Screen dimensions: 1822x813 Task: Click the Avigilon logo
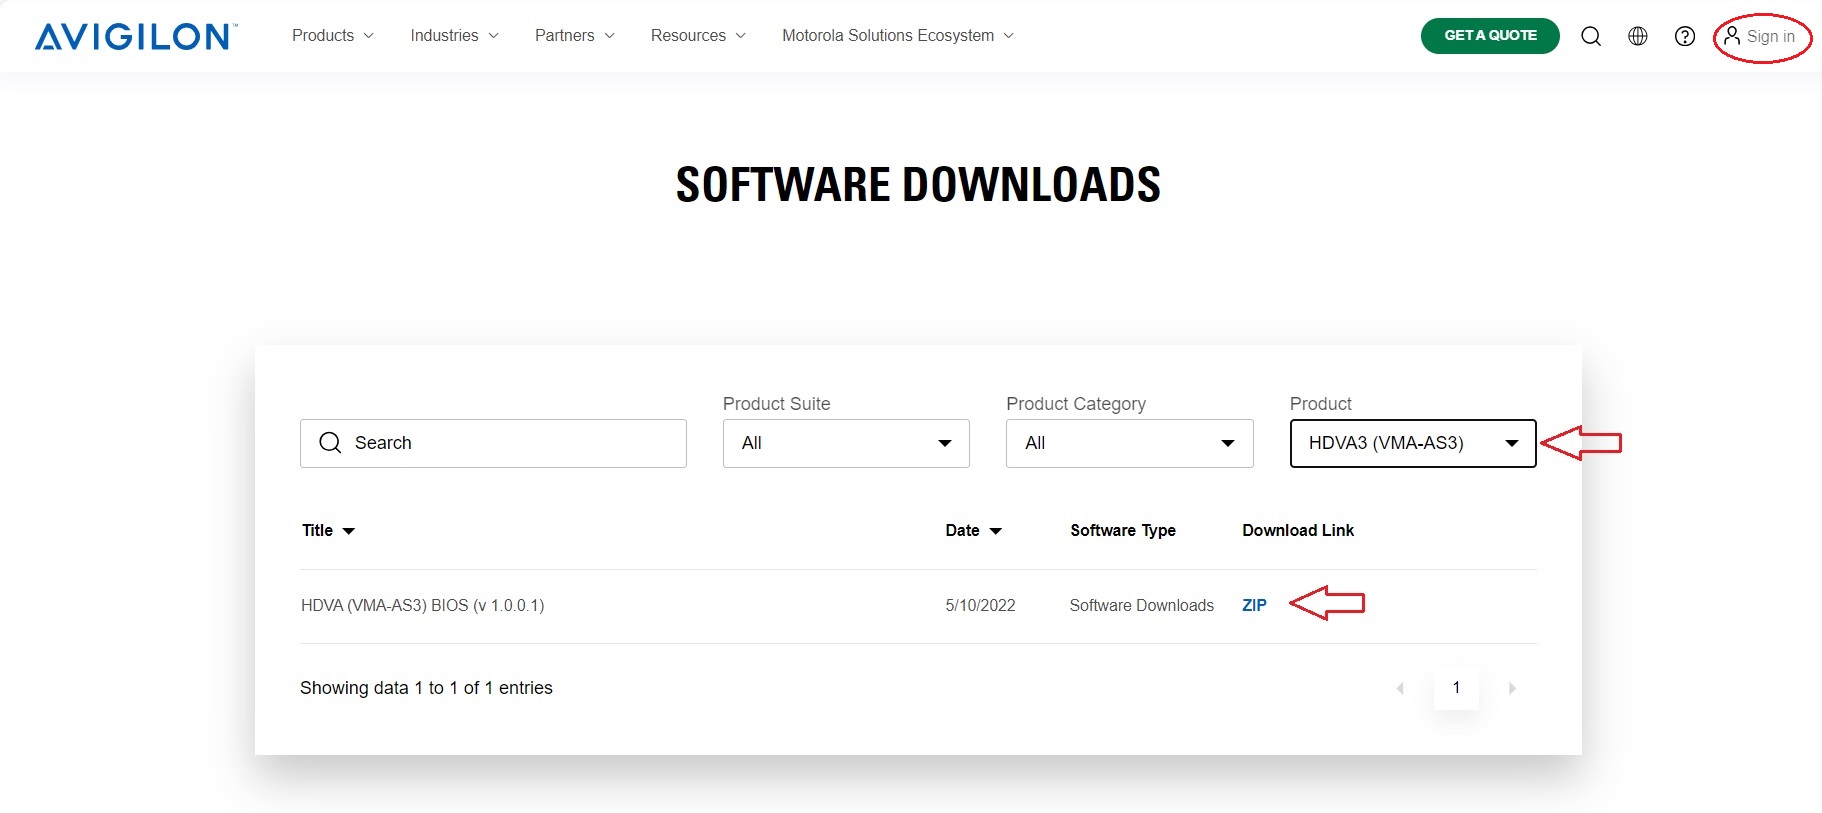[x=136, y=37]
